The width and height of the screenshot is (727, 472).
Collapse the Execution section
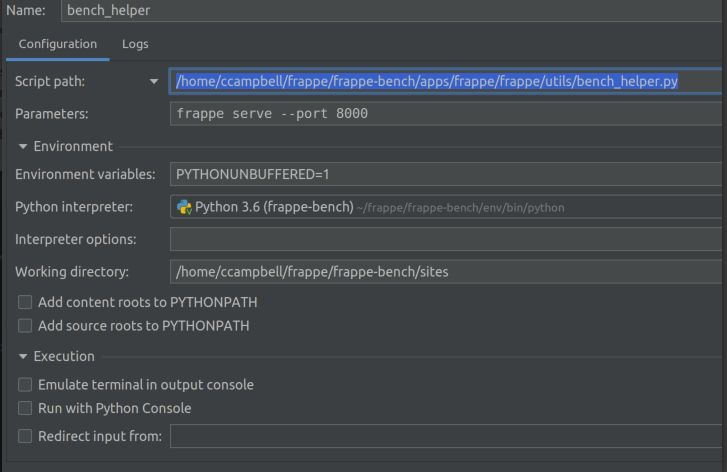tap(23, 357)
